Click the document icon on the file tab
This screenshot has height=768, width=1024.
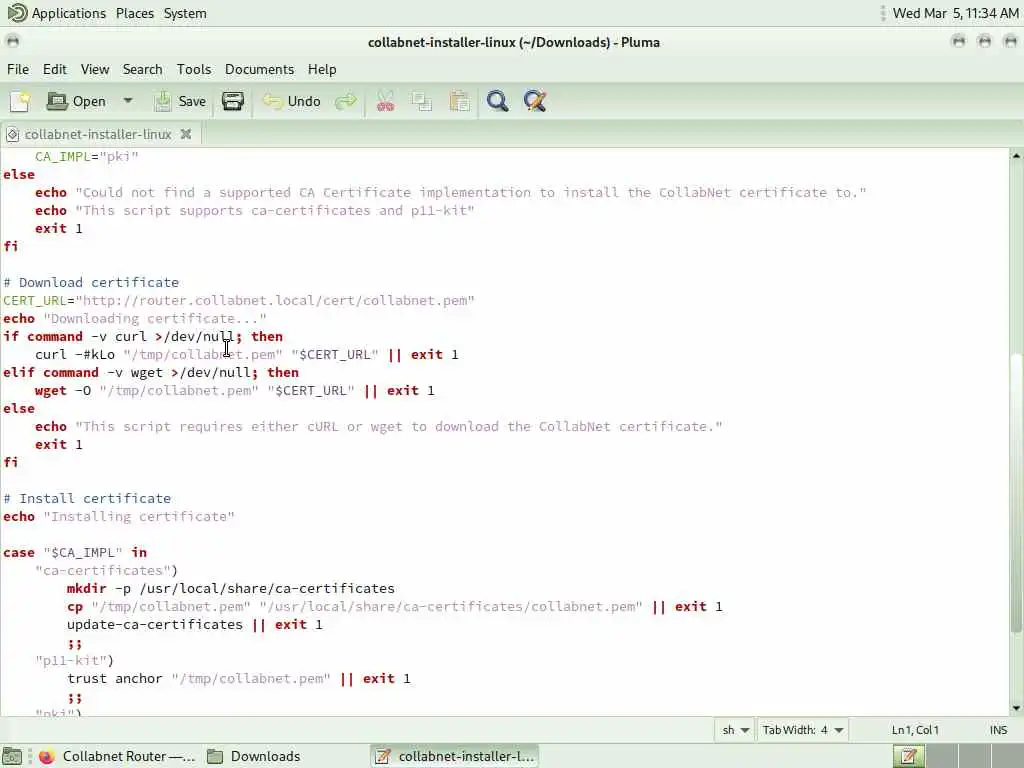pos(12,135)
